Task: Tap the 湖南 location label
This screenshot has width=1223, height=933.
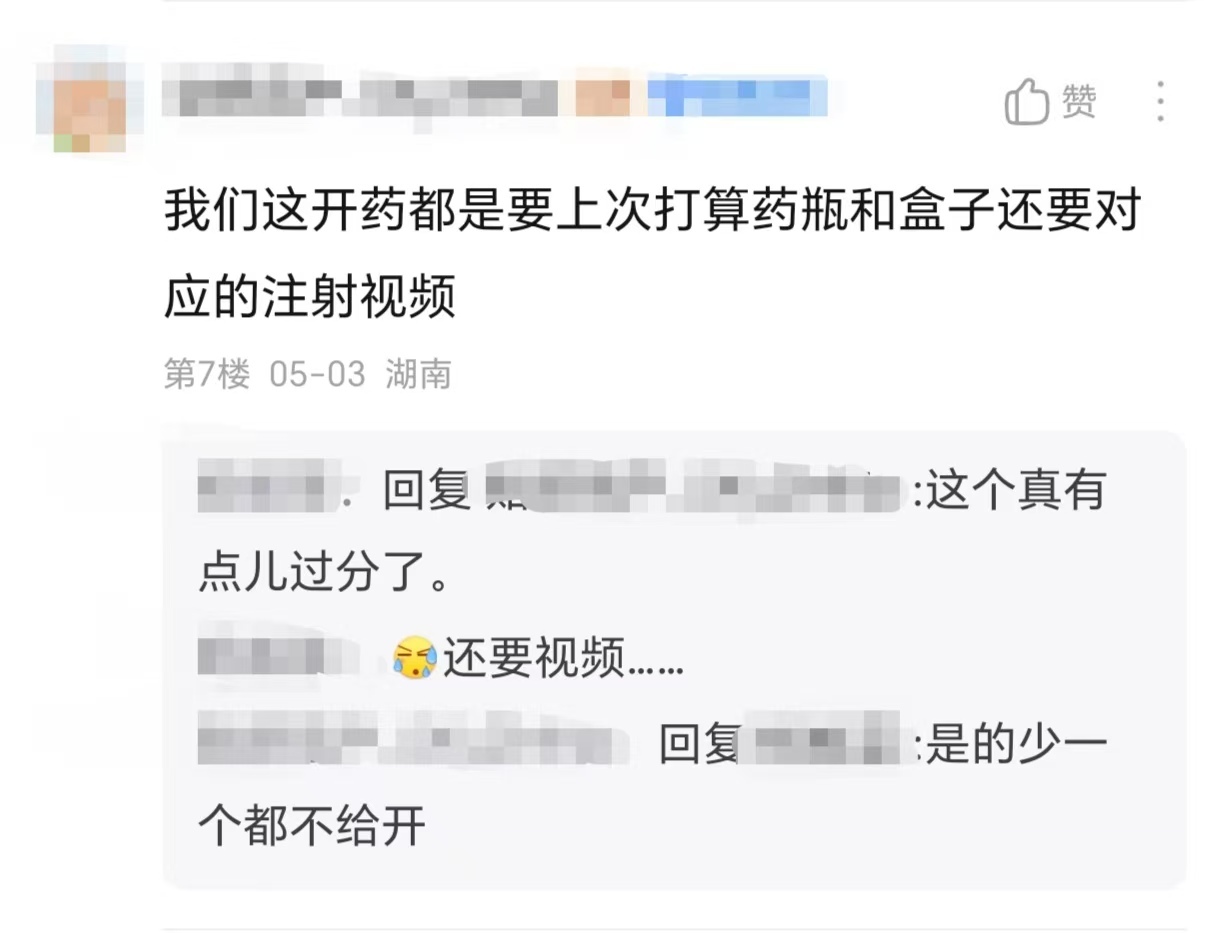Action: point(418,375)
